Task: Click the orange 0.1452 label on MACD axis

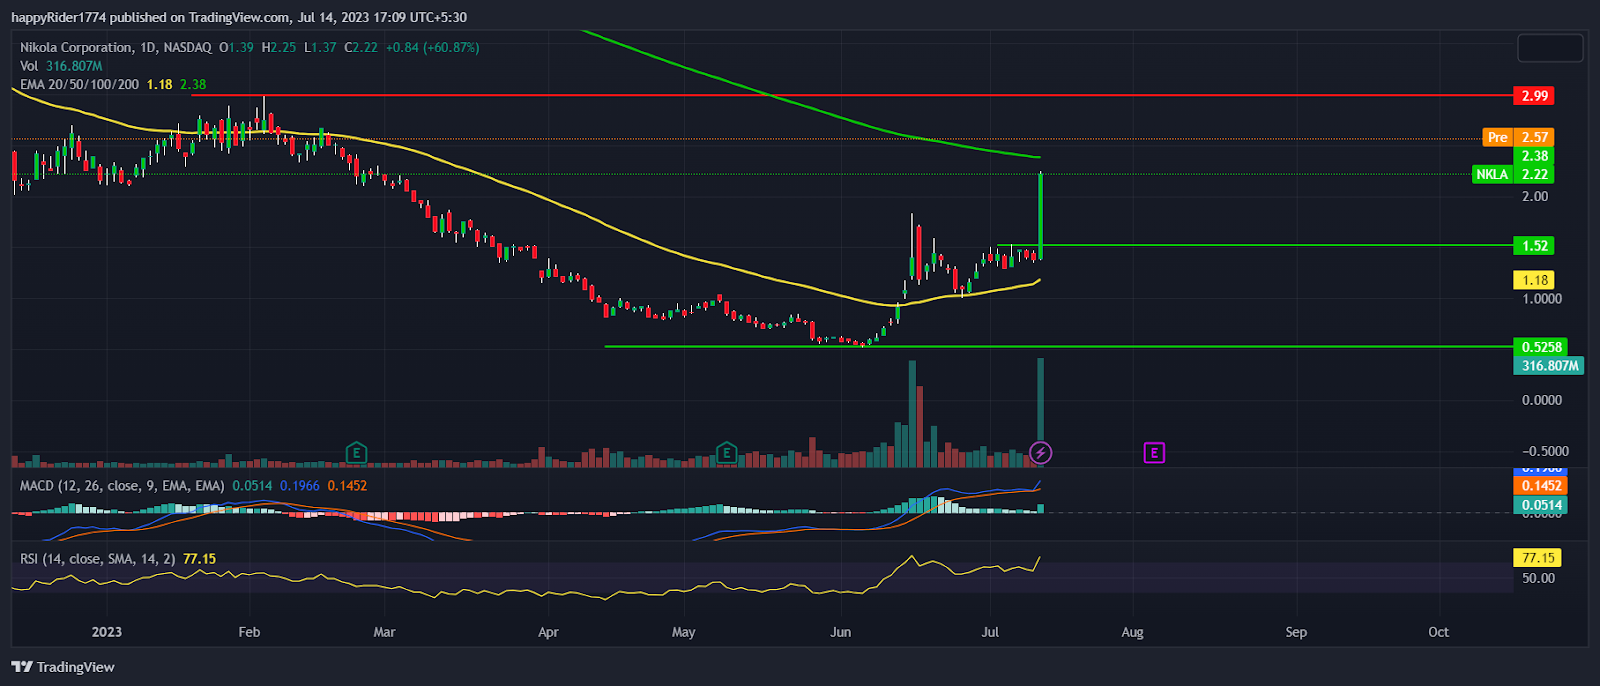Action: pos(1540,486)
